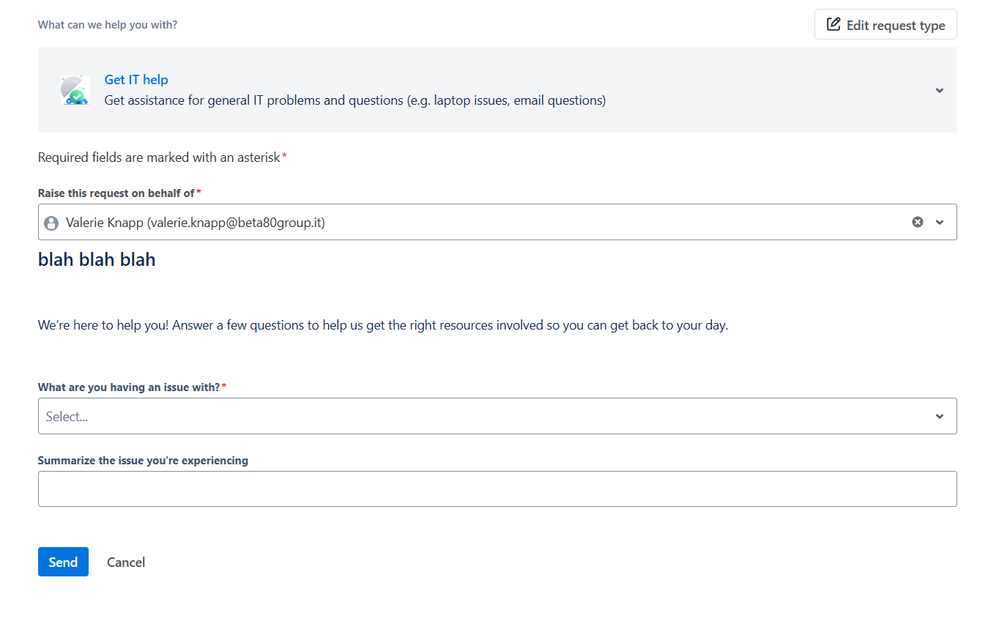Viewport: 999px width, 624px height.
Task: Expand the 'What are you having an issue with?' selector
Action: [938, 416]
